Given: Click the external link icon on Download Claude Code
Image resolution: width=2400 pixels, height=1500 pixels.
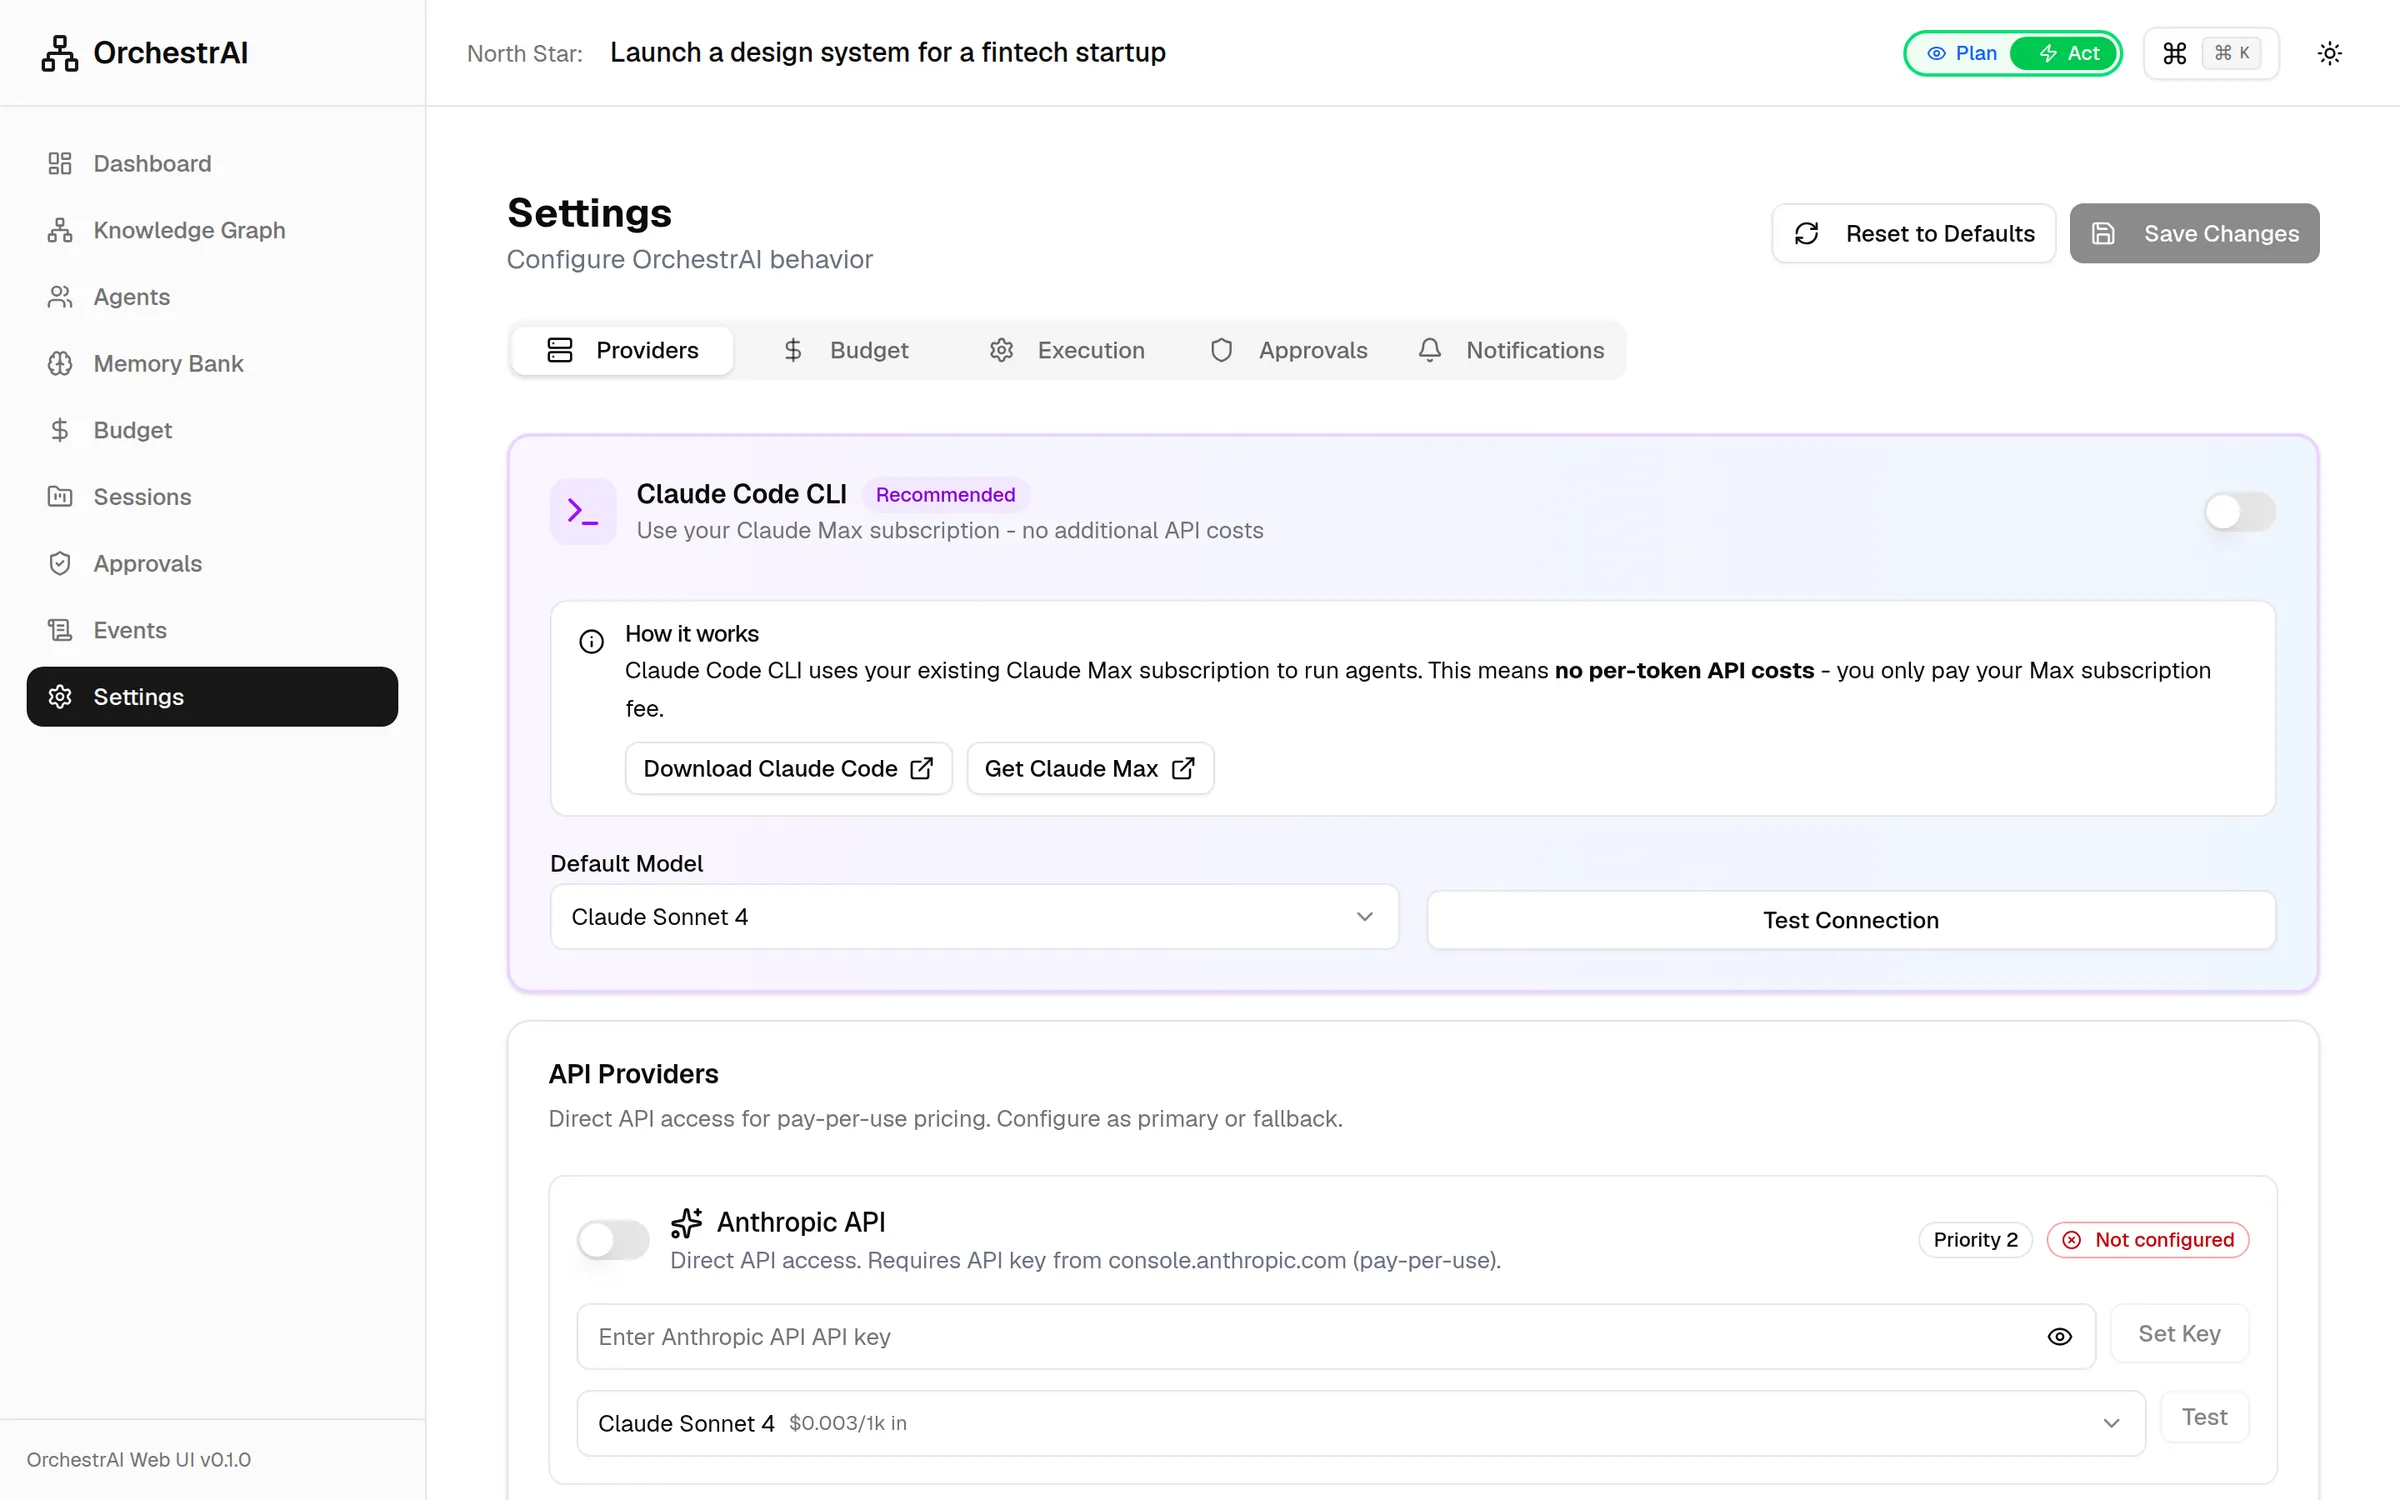Looking at the screenshot, I should point(921,768).
